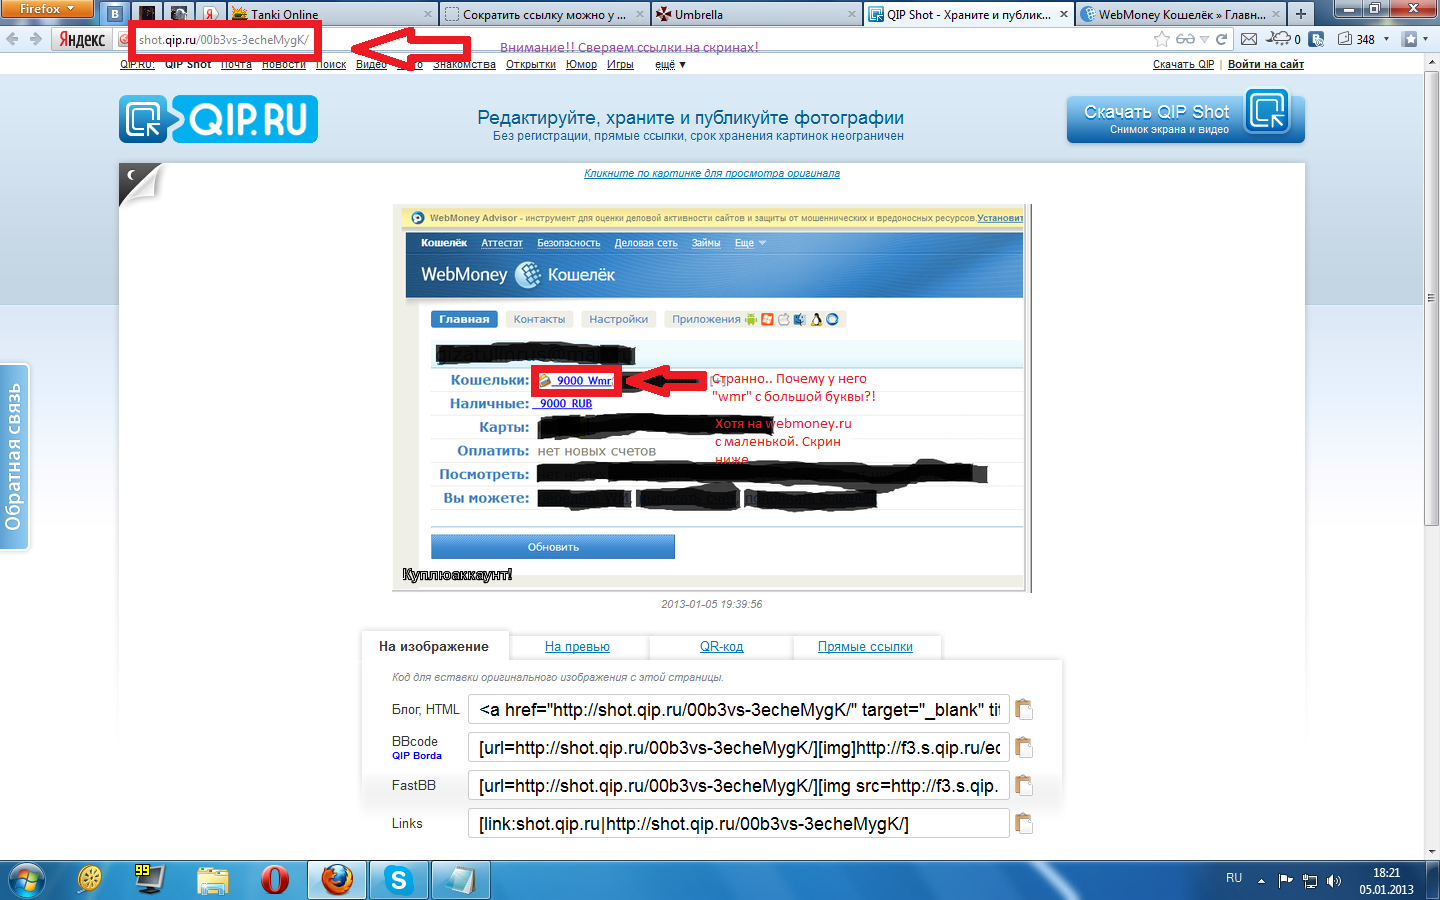Copy the BBcode to clipboard
This screenshot has height=900, width=1440.
tap(1023, 747)
